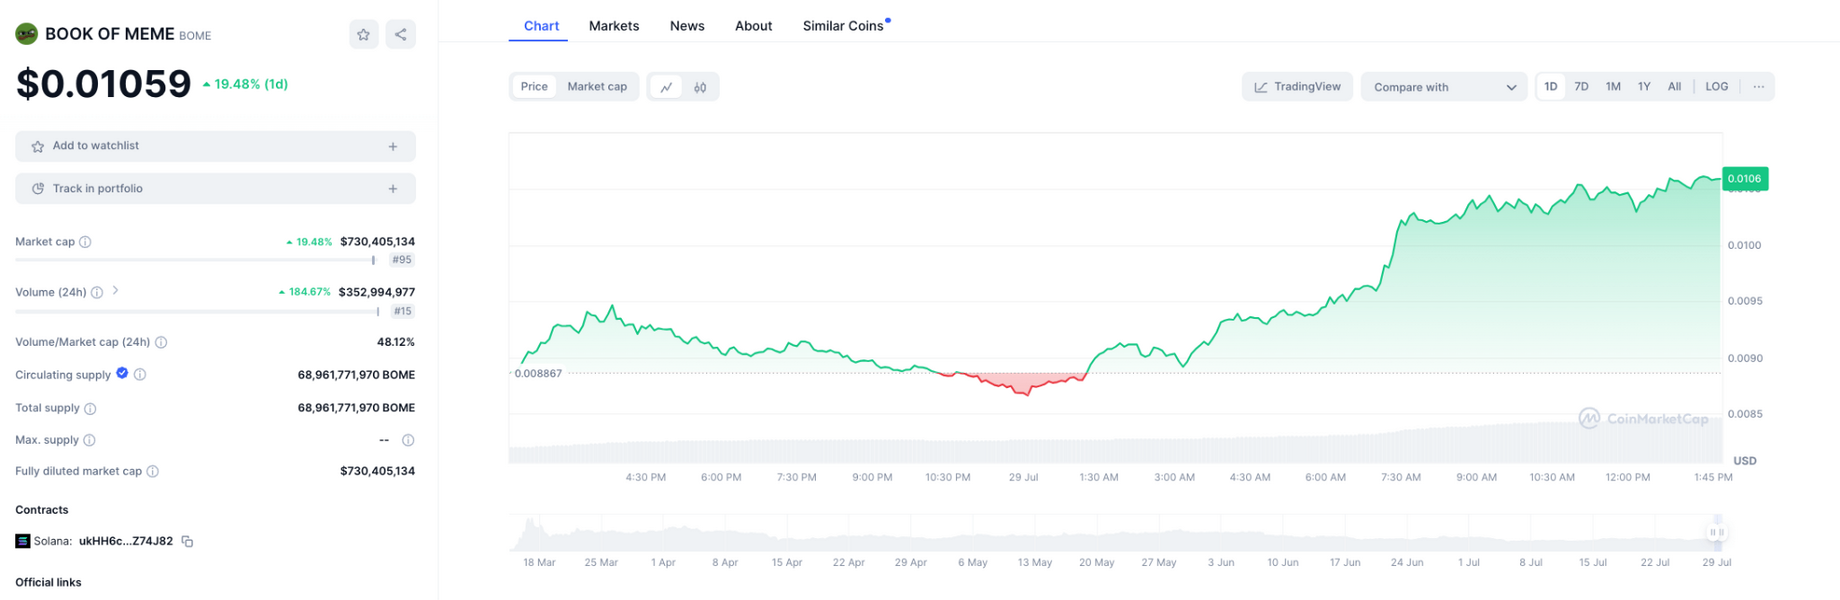Screen dimensions: 1840x600
Task: Open the more options ellipsis menu
Action: click(1758, 87)
